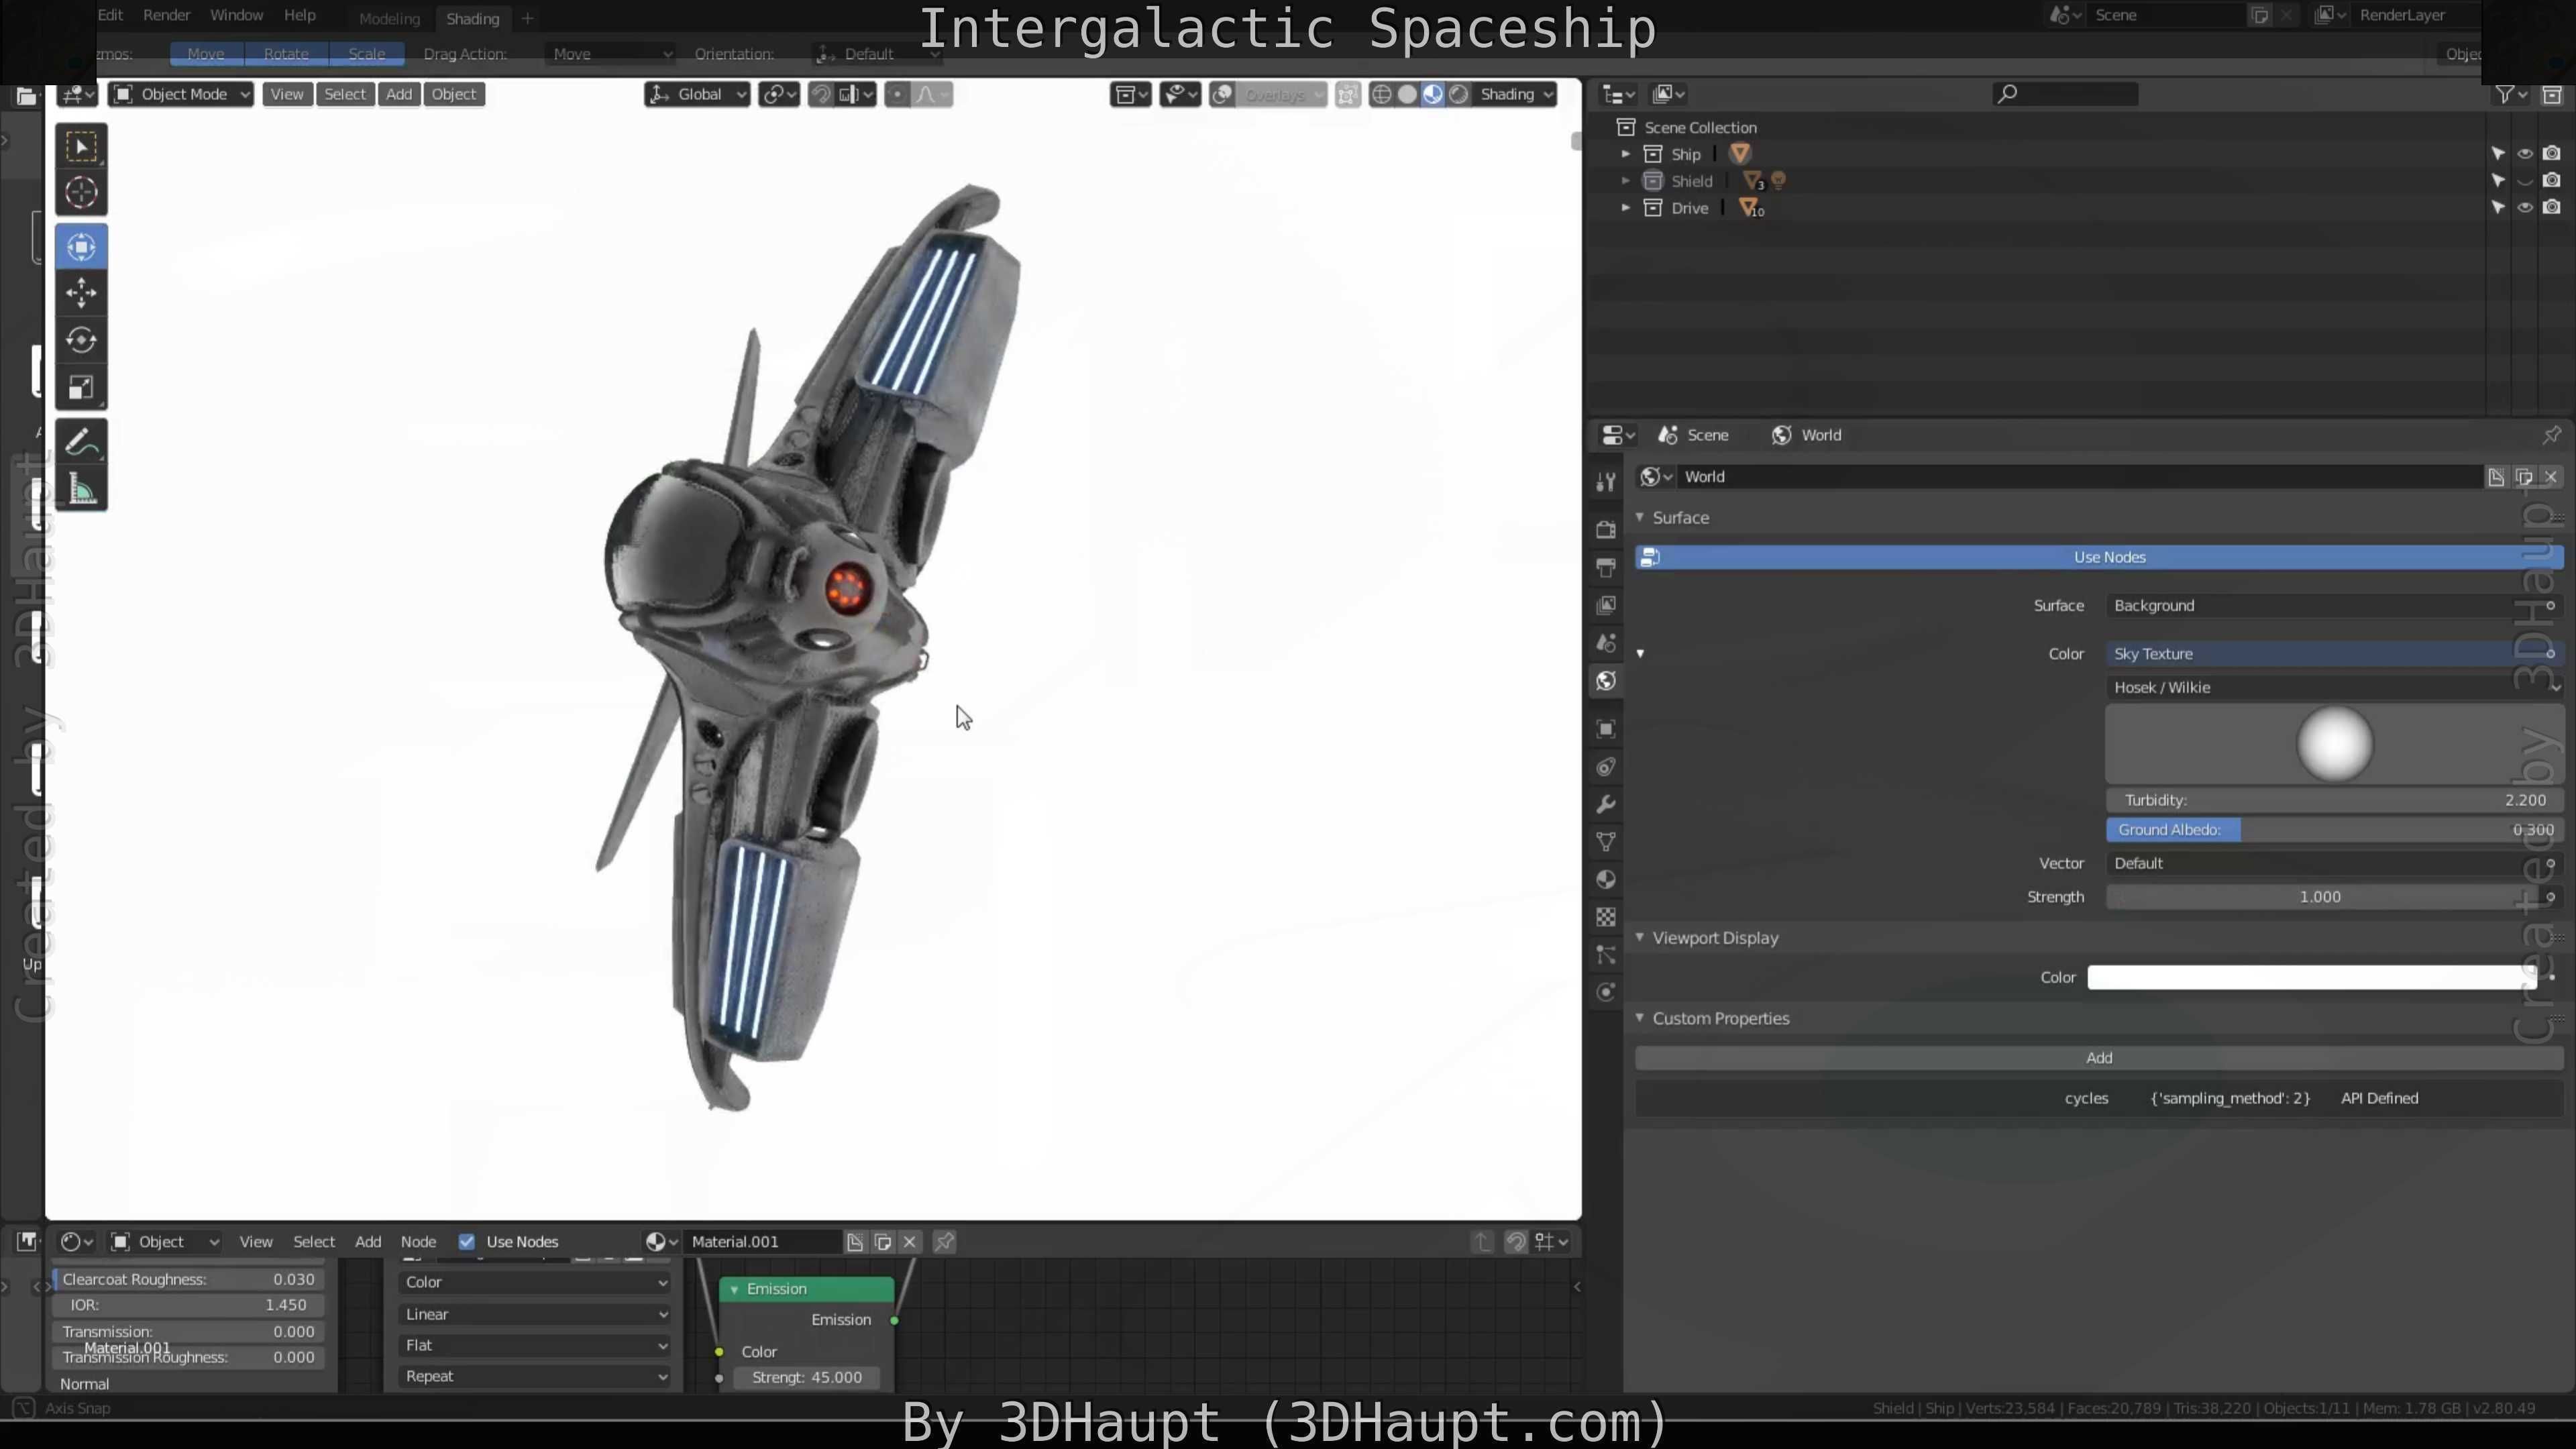The height and width of the screenshot is (1449, 2576).
Task: Open the Object Mode dropdown
Action: [181, 94]
